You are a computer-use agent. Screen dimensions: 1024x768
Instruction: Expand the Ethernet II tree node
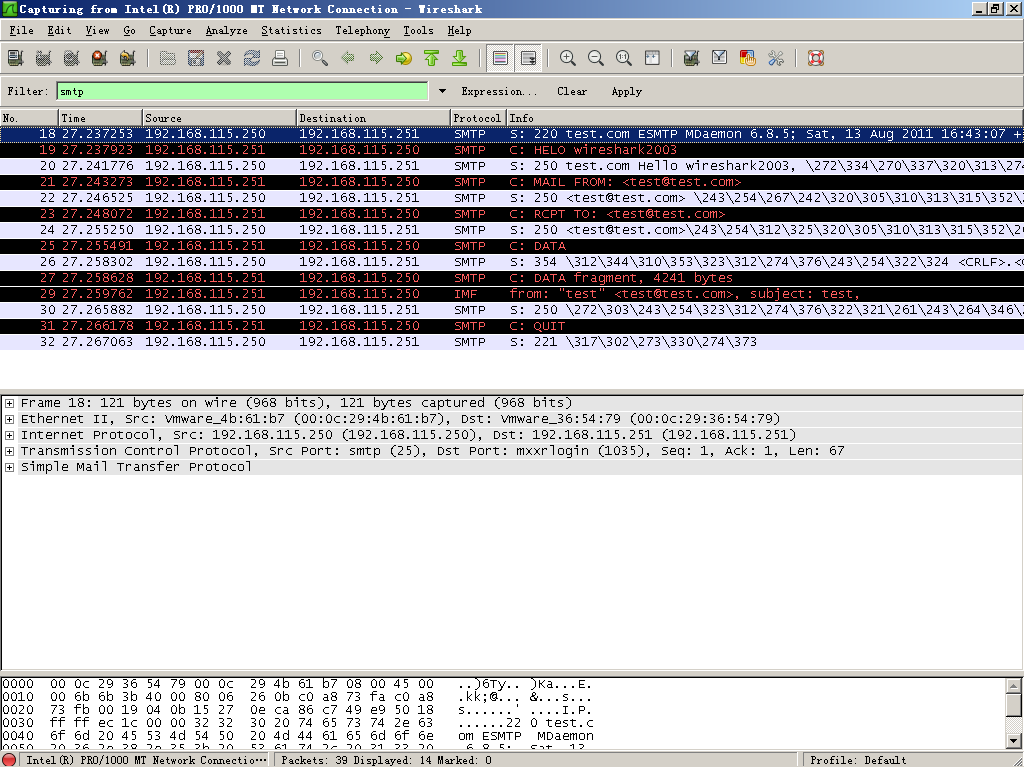click(x=9, y=419)
